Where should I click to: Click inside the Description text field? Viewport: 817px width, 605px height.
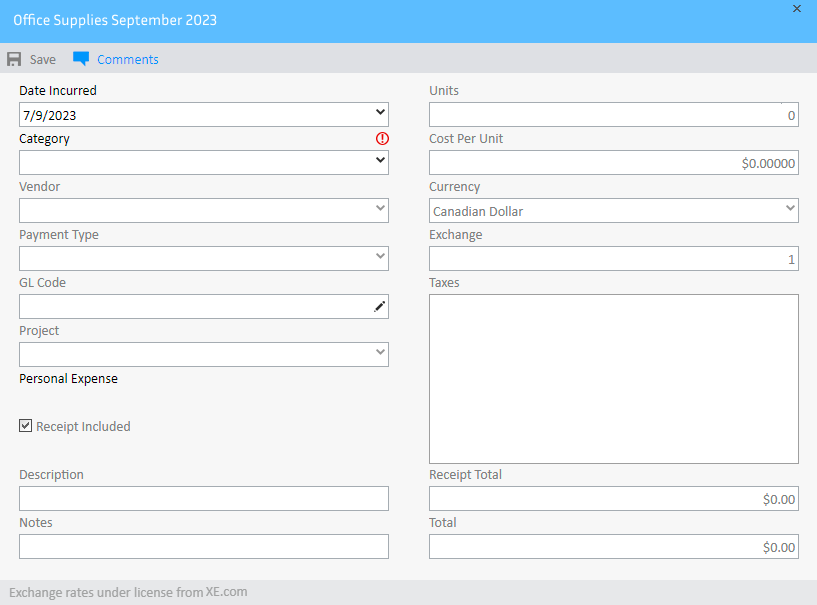coord(203,499)
